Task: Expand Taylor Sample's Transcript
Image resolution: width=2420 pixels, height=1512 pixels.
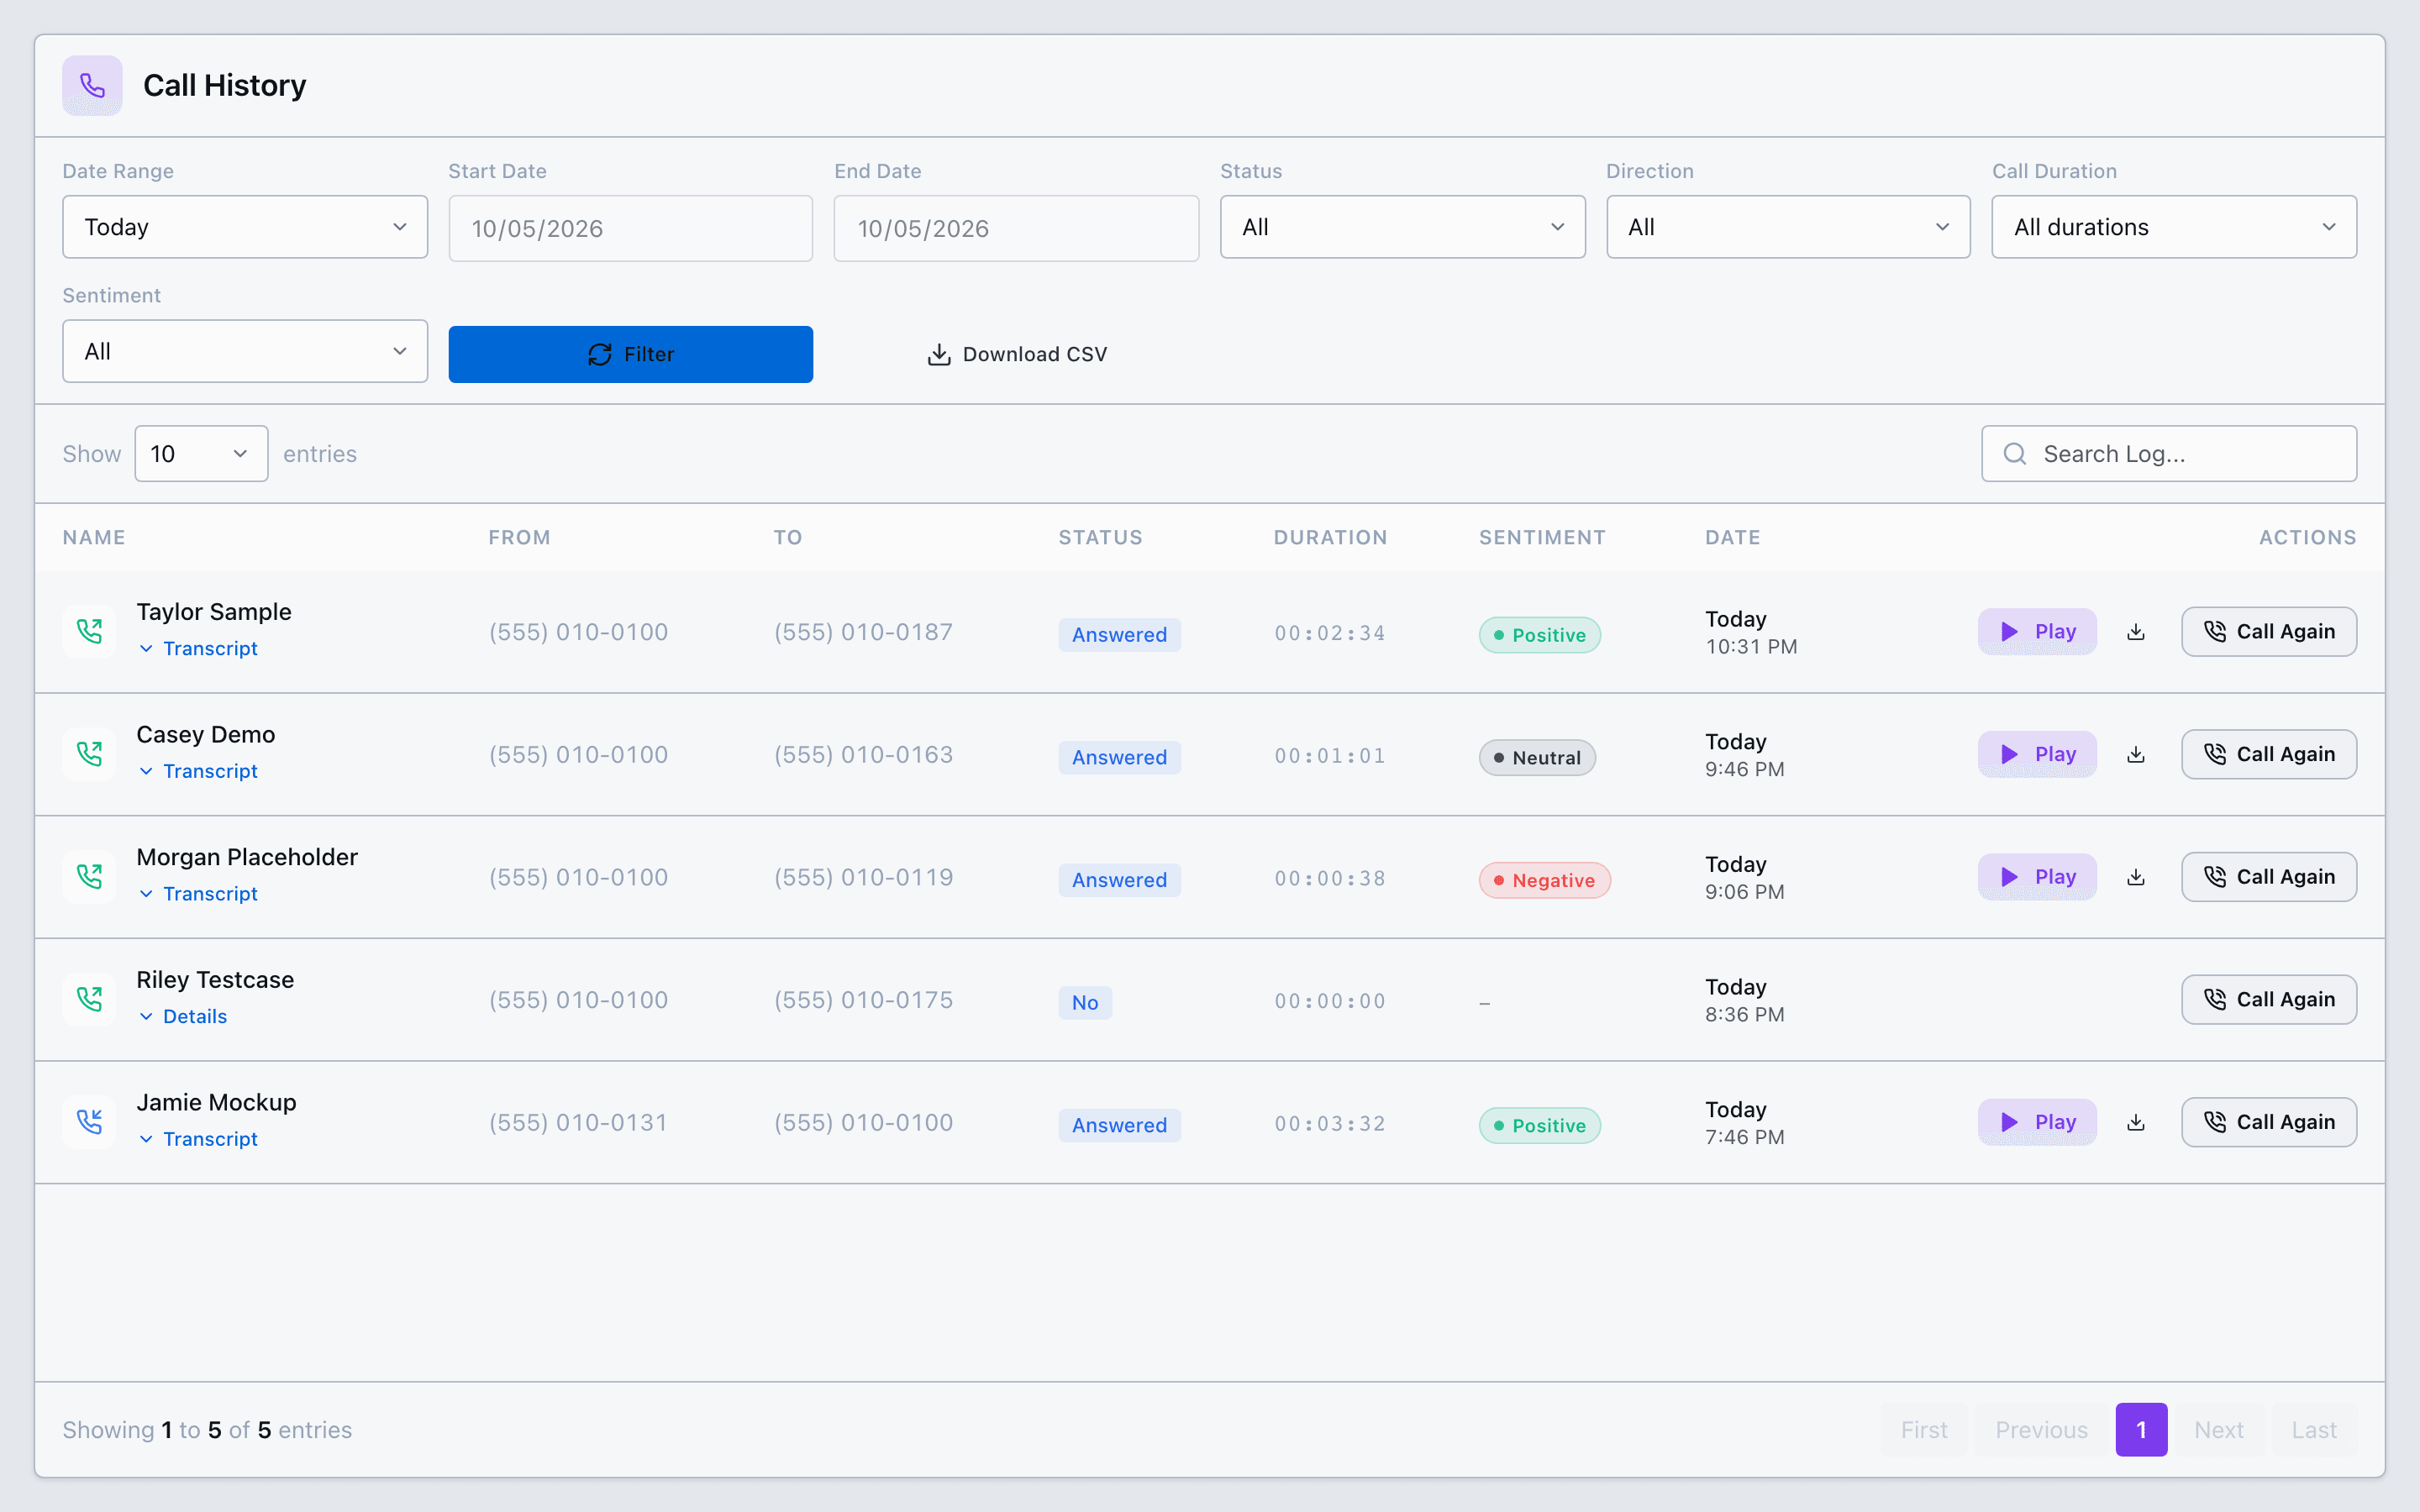Action: coord(198,648)
